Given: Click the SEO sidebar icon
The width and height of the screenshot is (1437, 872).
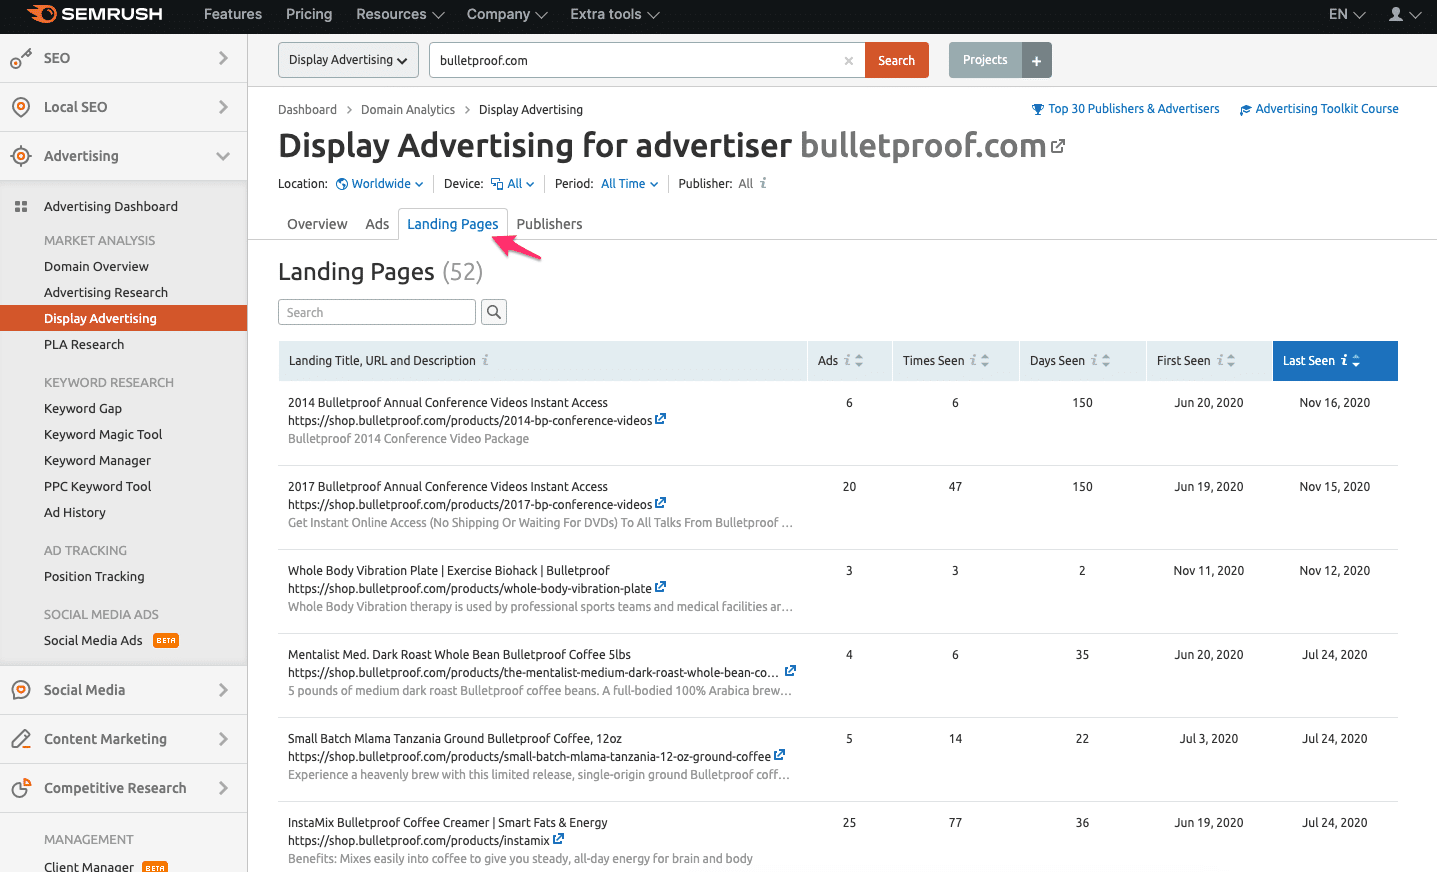Looking at the screenshot, I should tap(21, 59).
